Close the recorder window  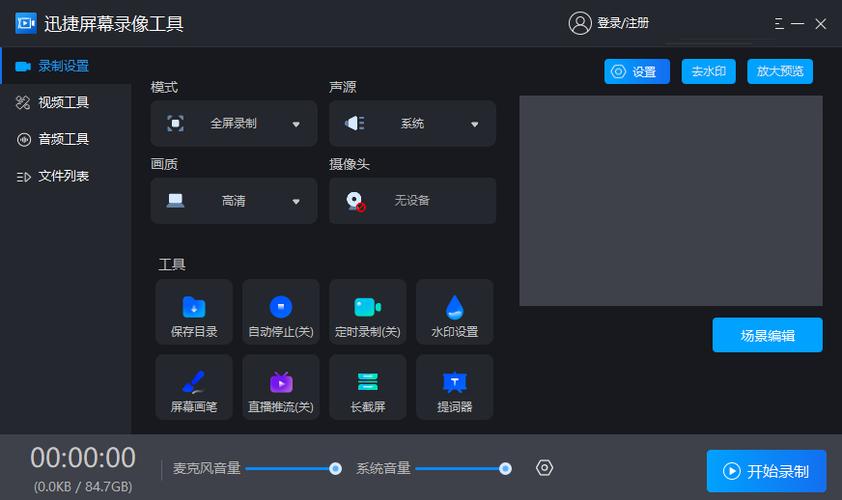821,24
